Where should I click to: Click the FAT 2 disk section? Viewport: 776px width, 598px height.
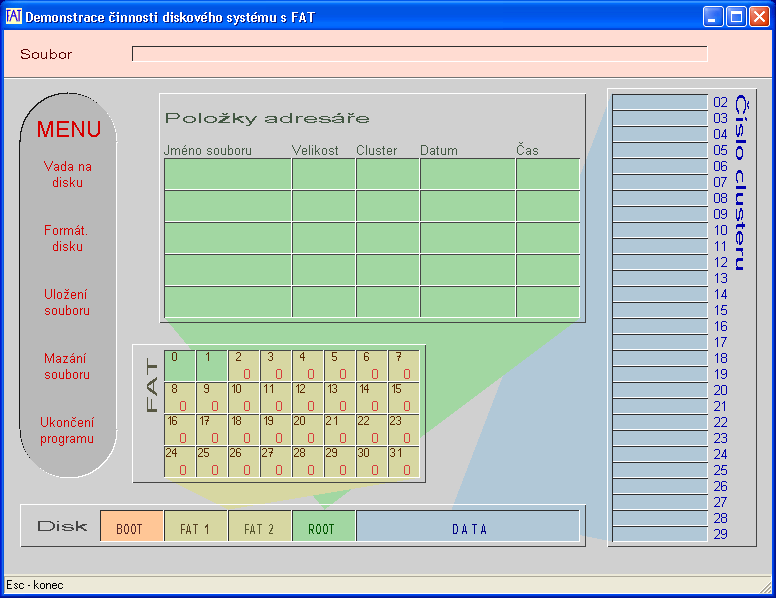coord(259,527)
